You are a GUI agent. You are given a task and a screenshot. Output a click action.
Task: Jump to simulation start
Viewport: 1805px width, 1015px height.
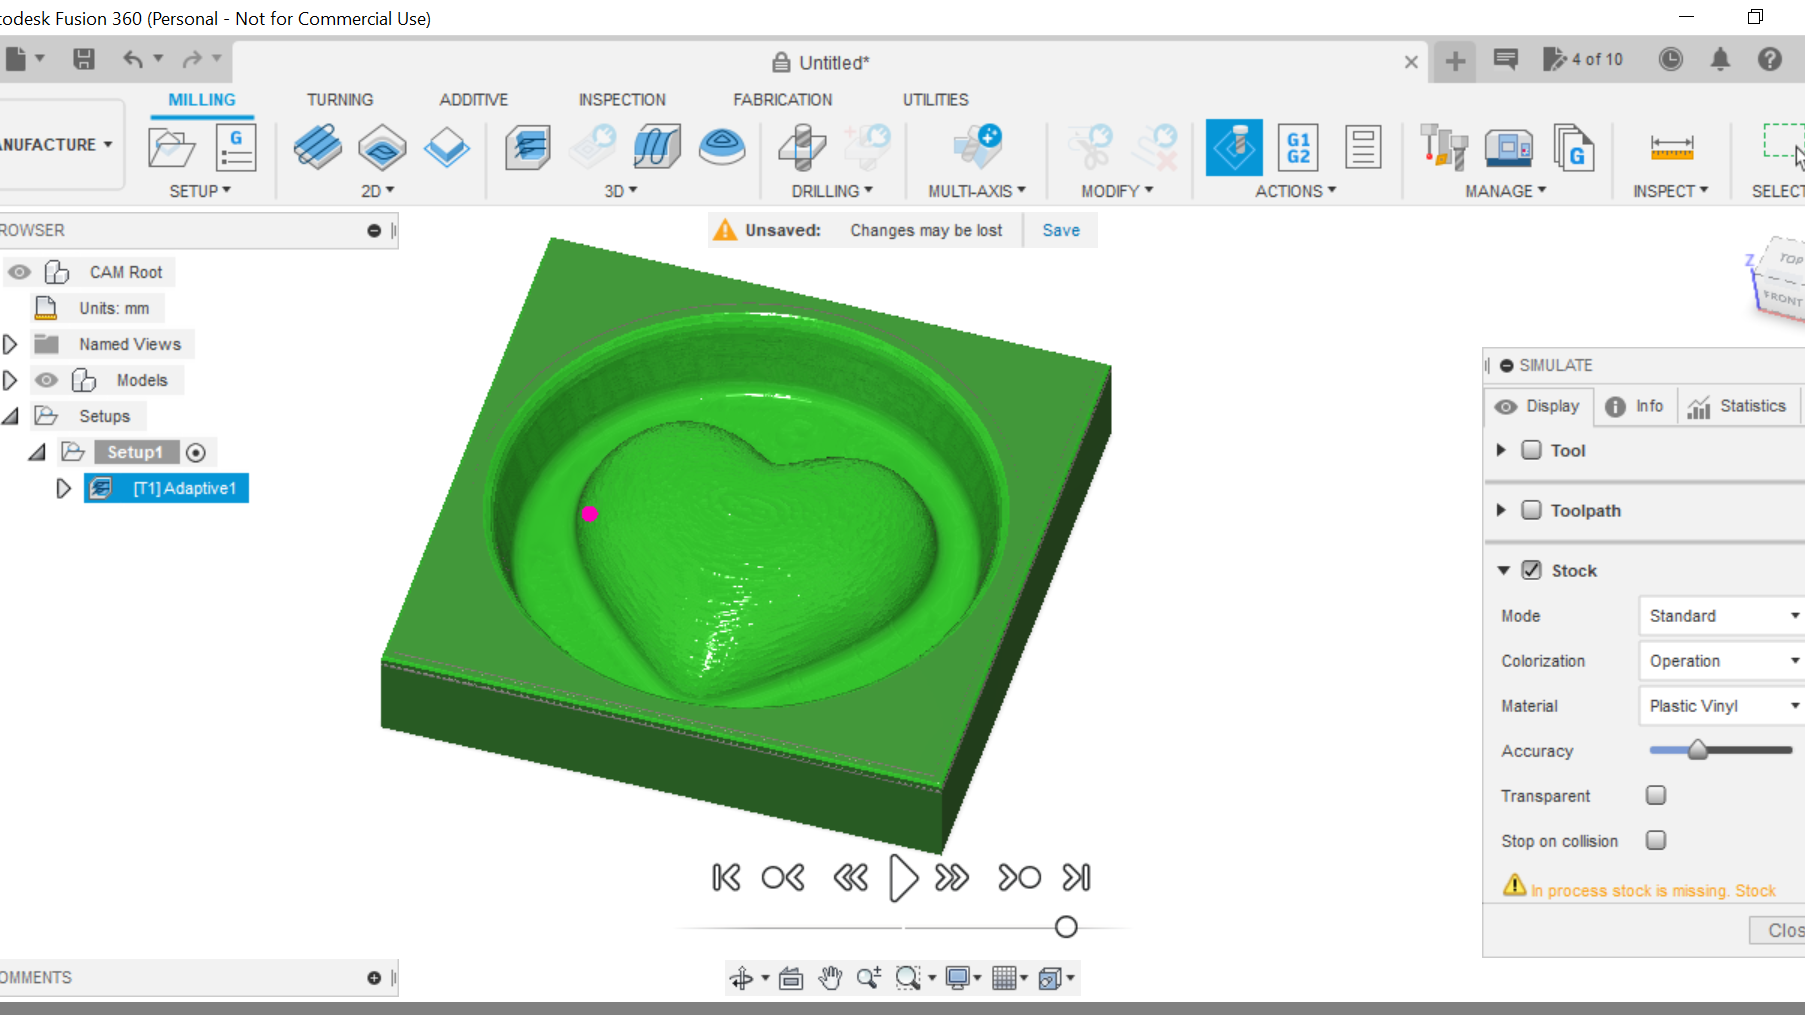726,878
